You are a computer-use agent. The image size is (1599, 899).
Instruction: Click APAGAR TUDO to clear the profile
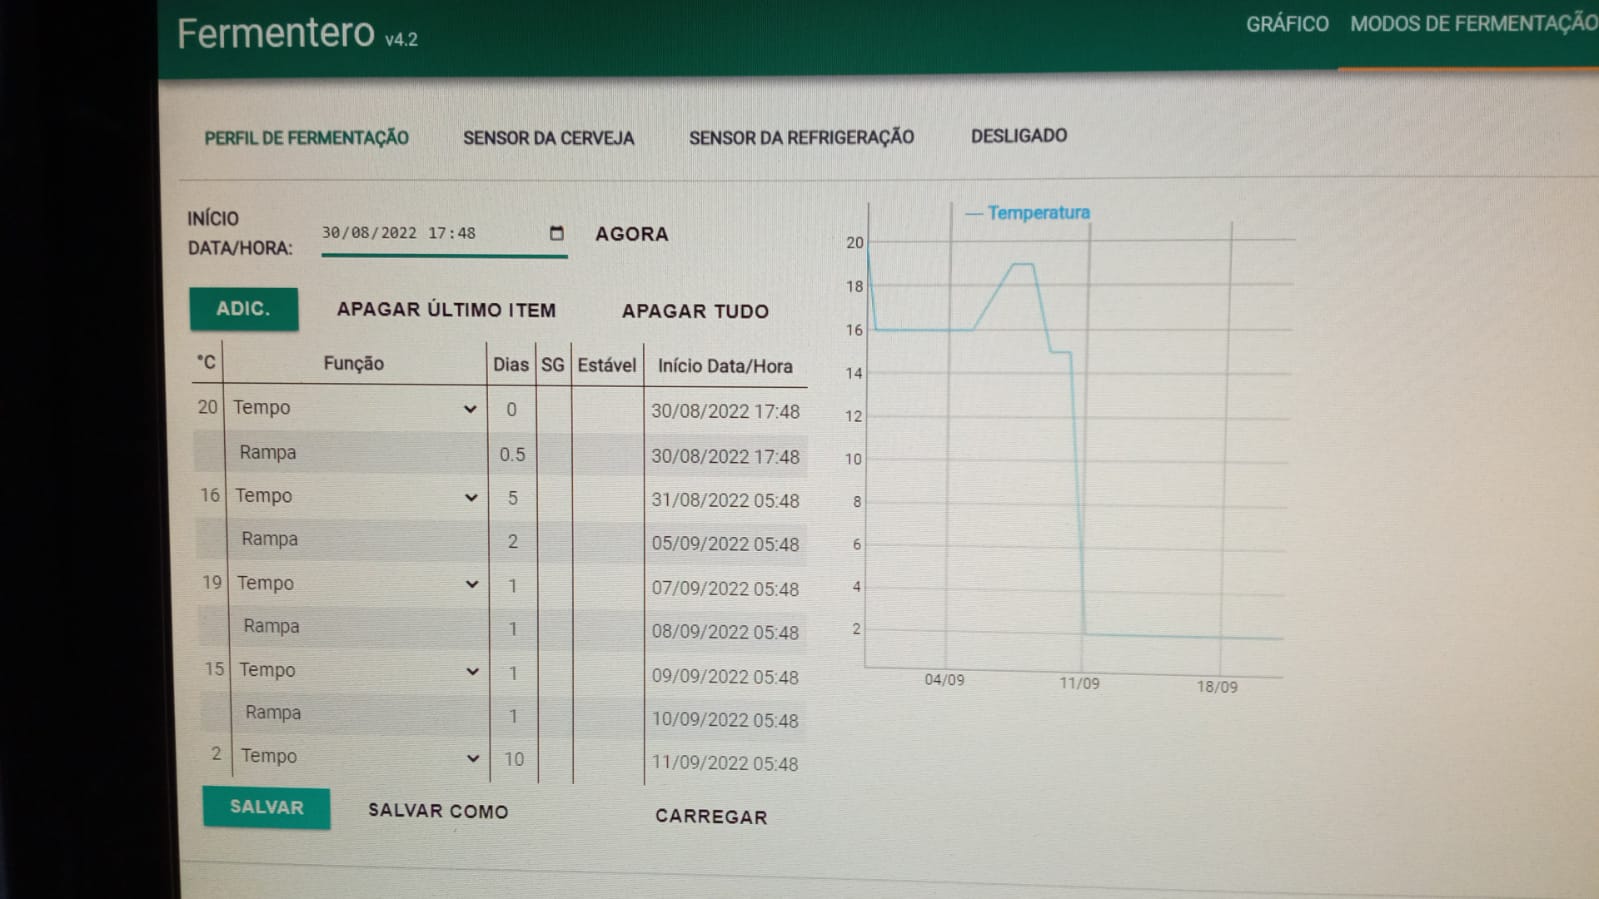click(x=695, y=311)
